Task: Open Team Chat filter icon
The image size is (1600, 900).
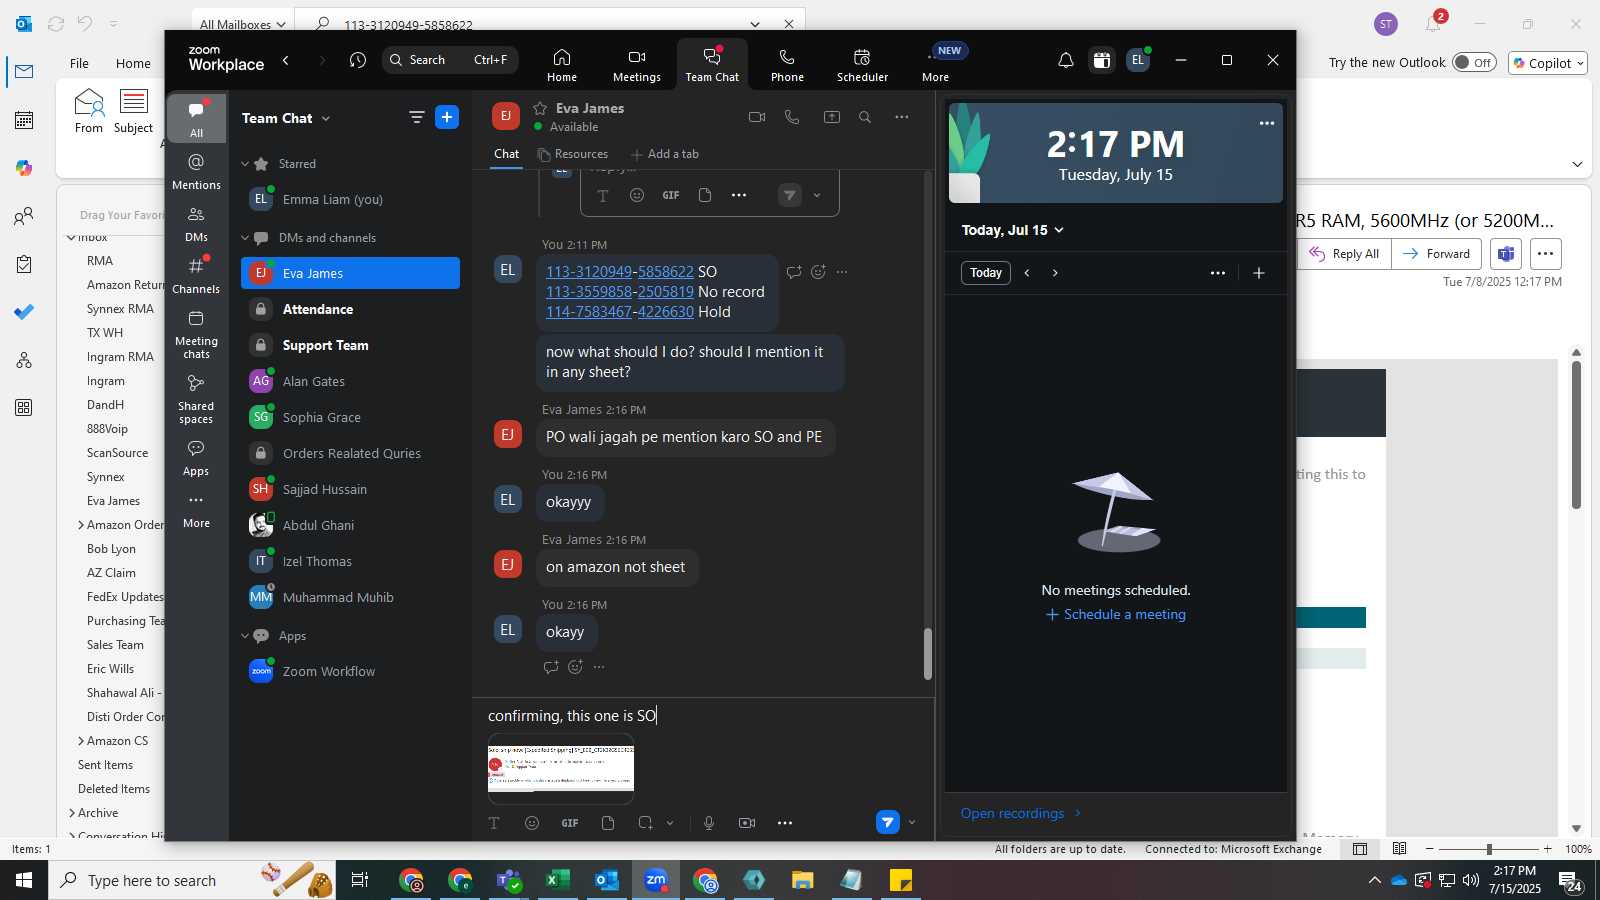Action: 417,117
